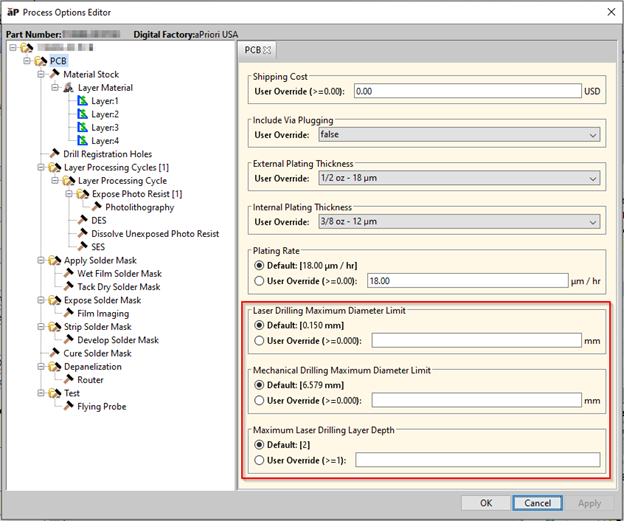Select Strip Solder Mask in the tree
The height and width of the screenshot is (521, 624).
pyautogui.click(x=98, y=327)
